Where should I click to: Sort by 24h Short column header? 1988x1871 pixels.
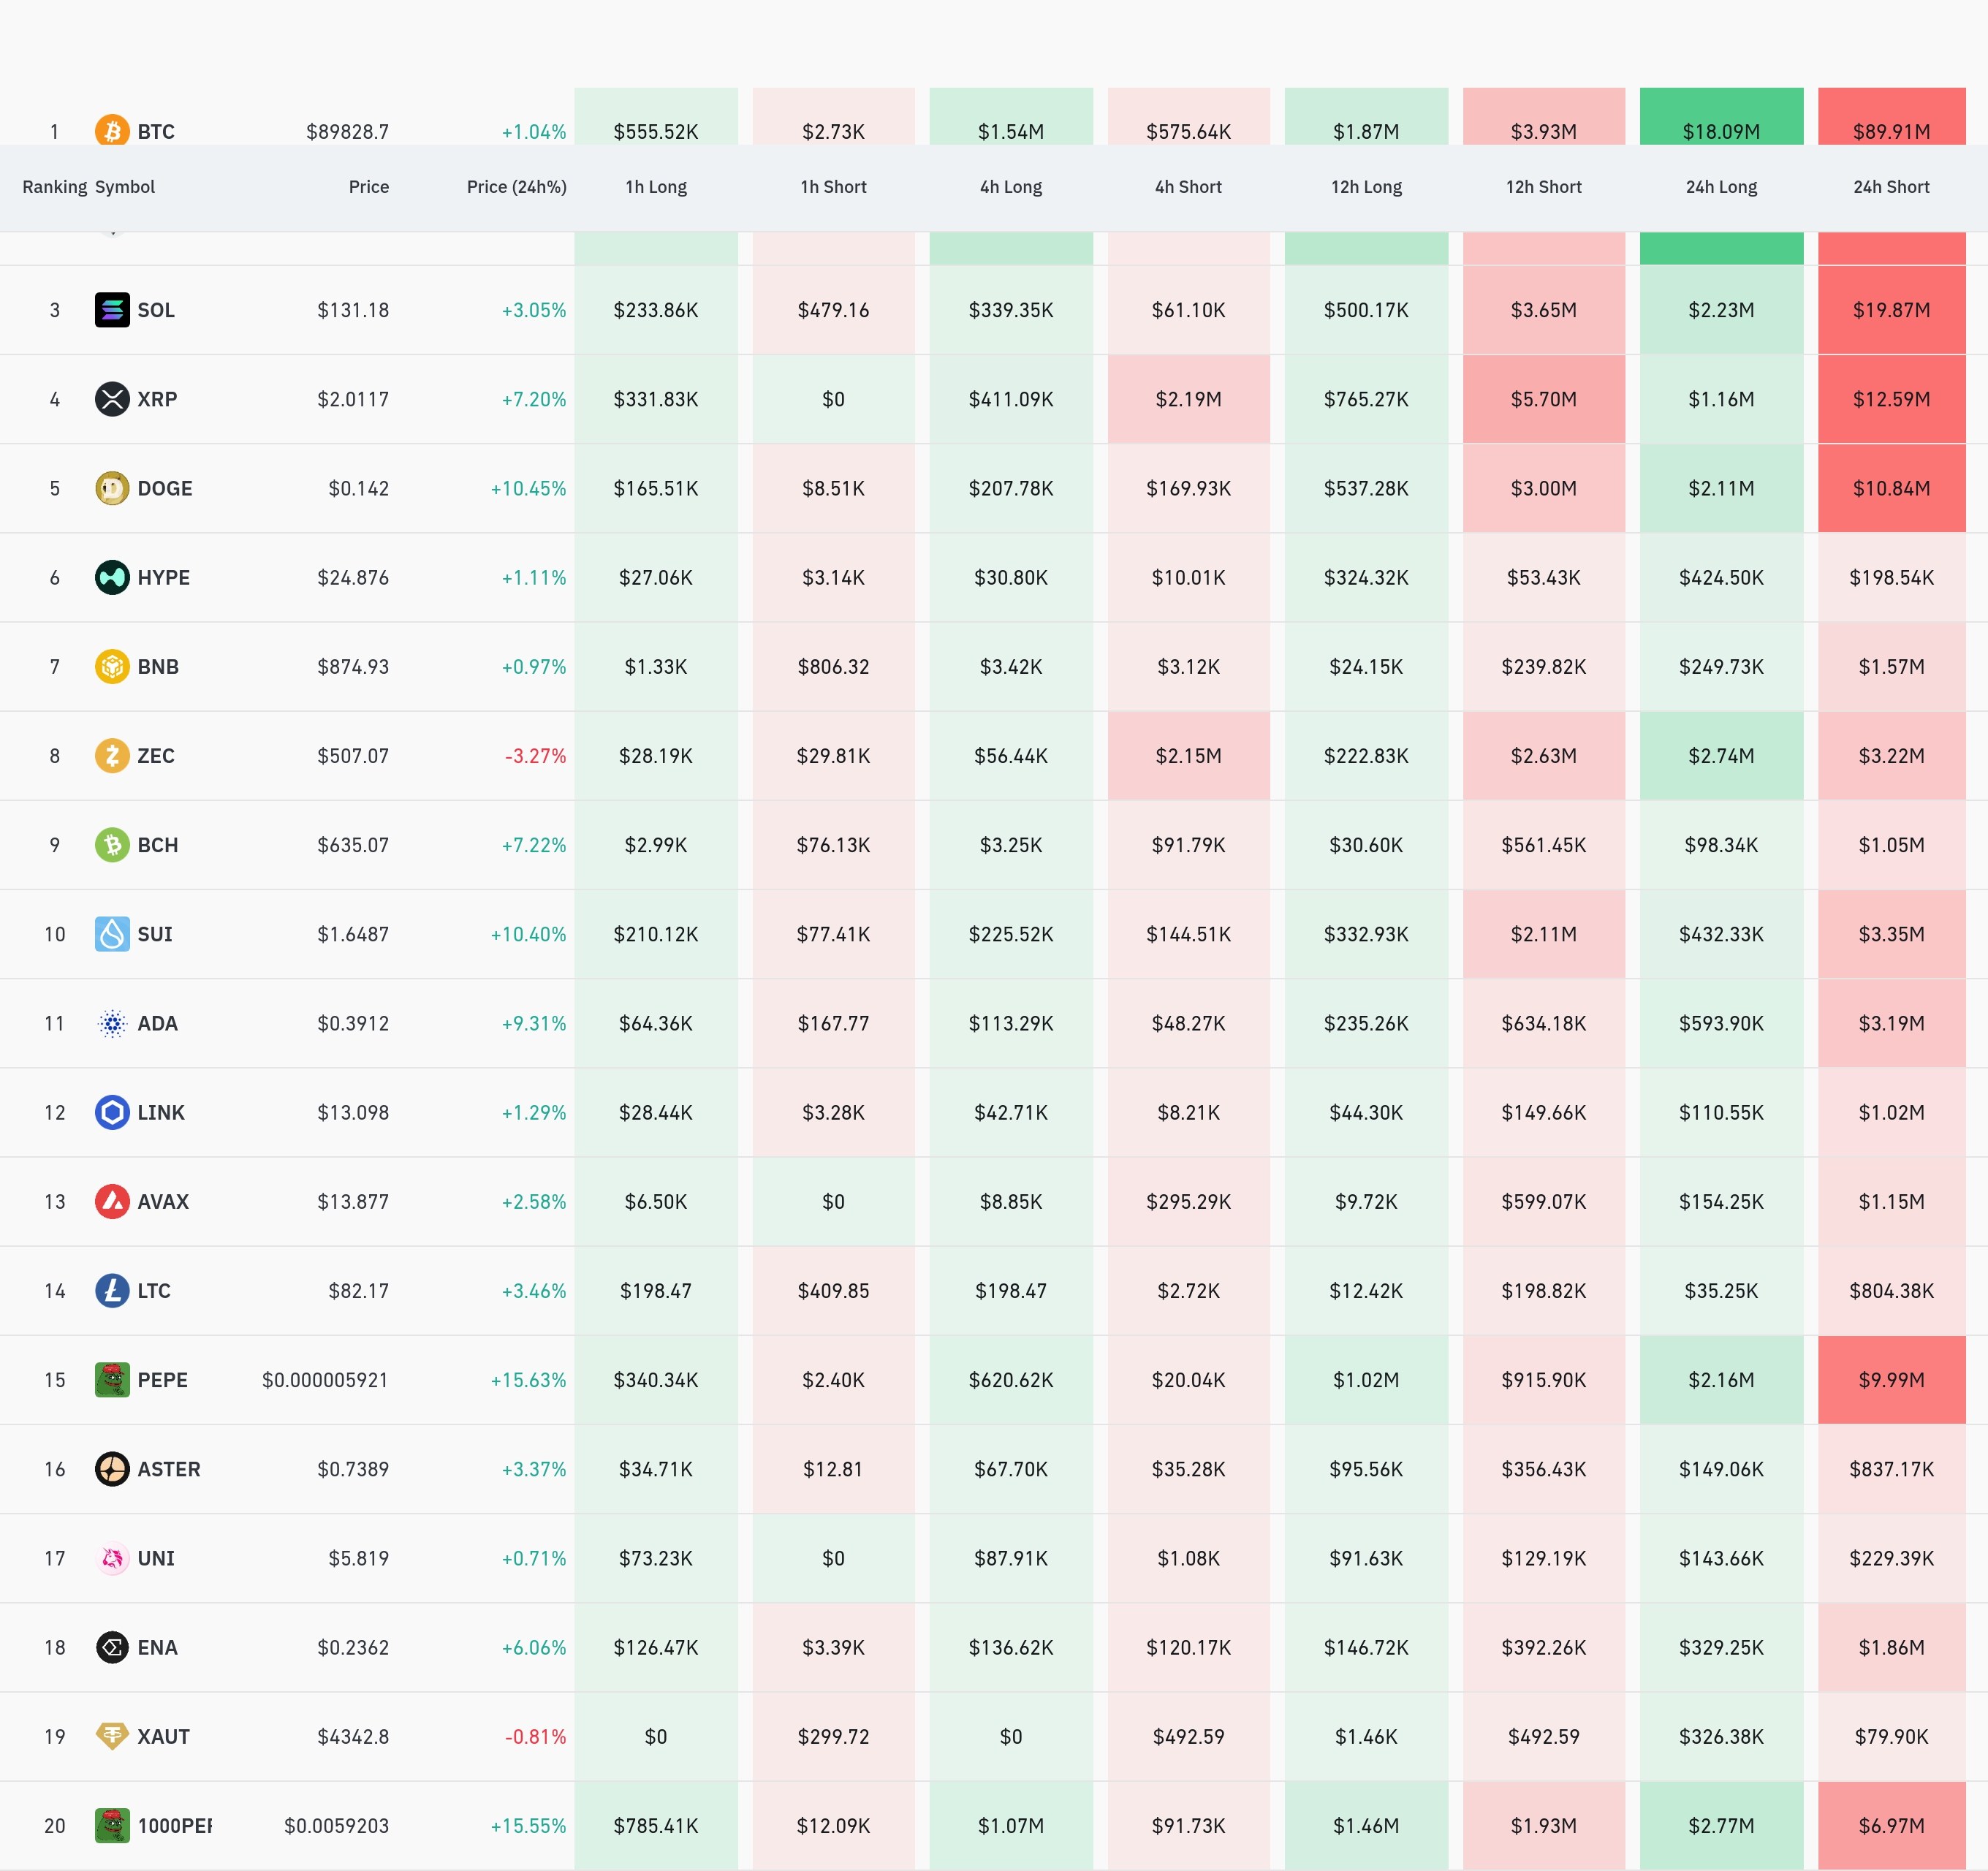pos(1890,187)
